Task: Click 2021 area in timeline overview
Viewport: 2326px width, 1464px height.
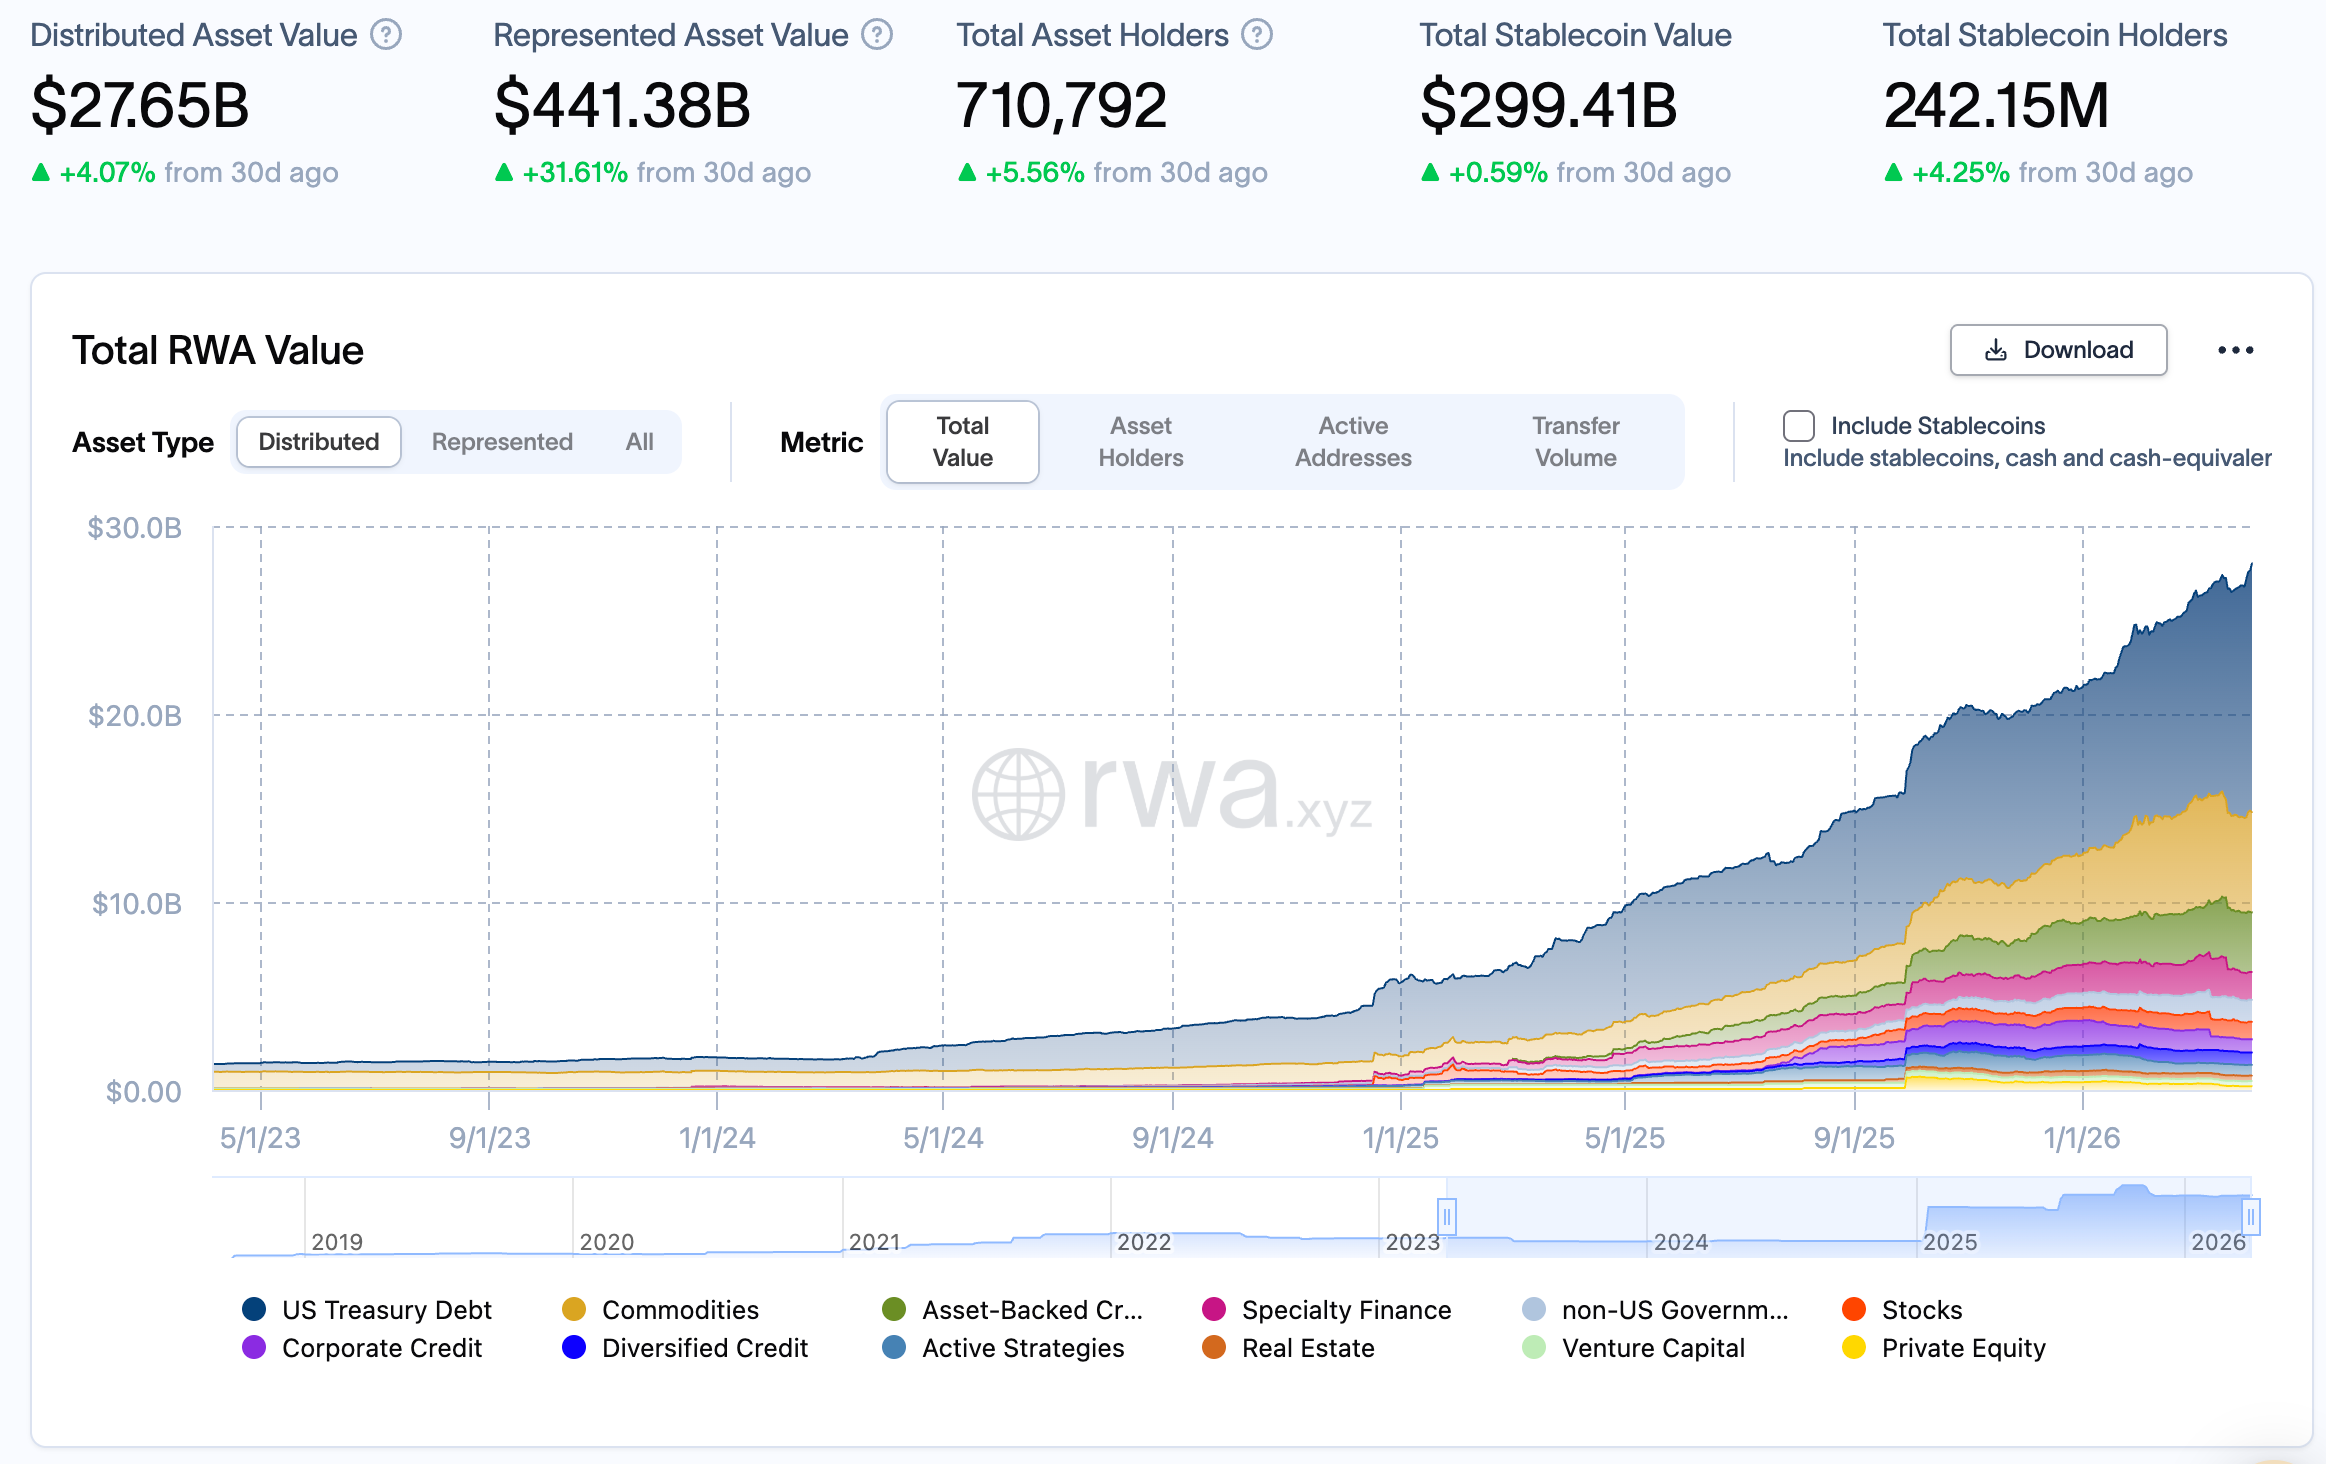Action: coord(875,1241)
